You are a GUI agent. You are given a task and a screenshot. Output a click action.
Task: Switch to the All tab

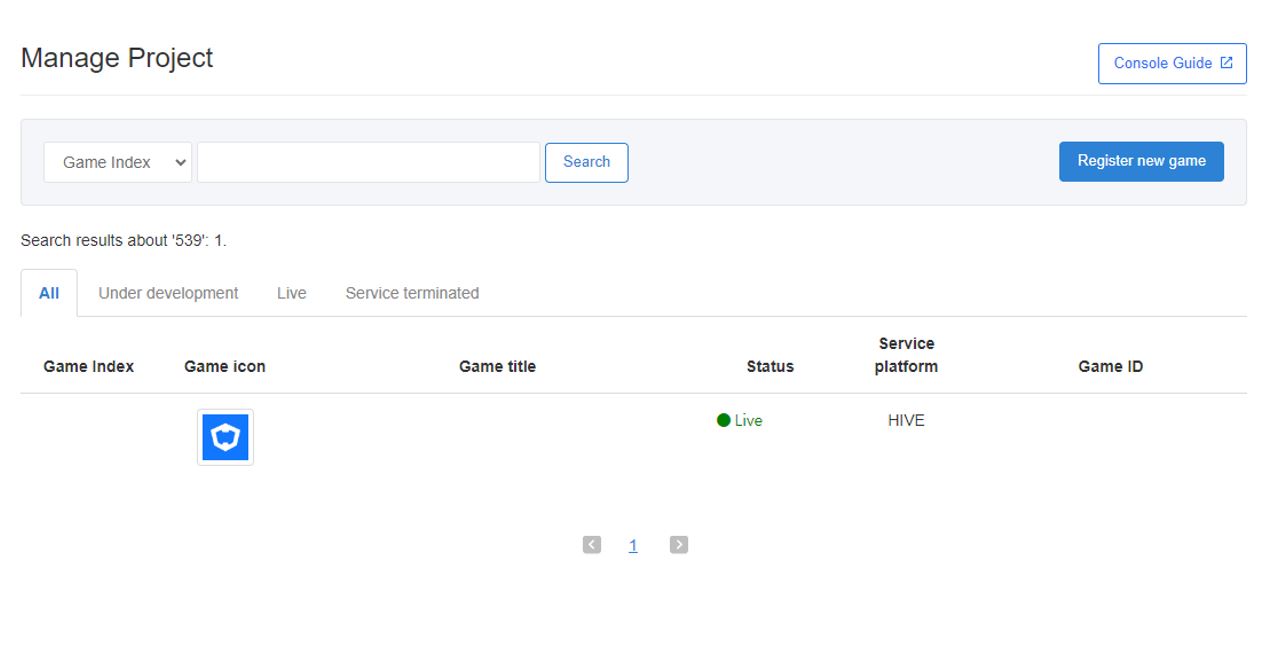coord(49,293)
